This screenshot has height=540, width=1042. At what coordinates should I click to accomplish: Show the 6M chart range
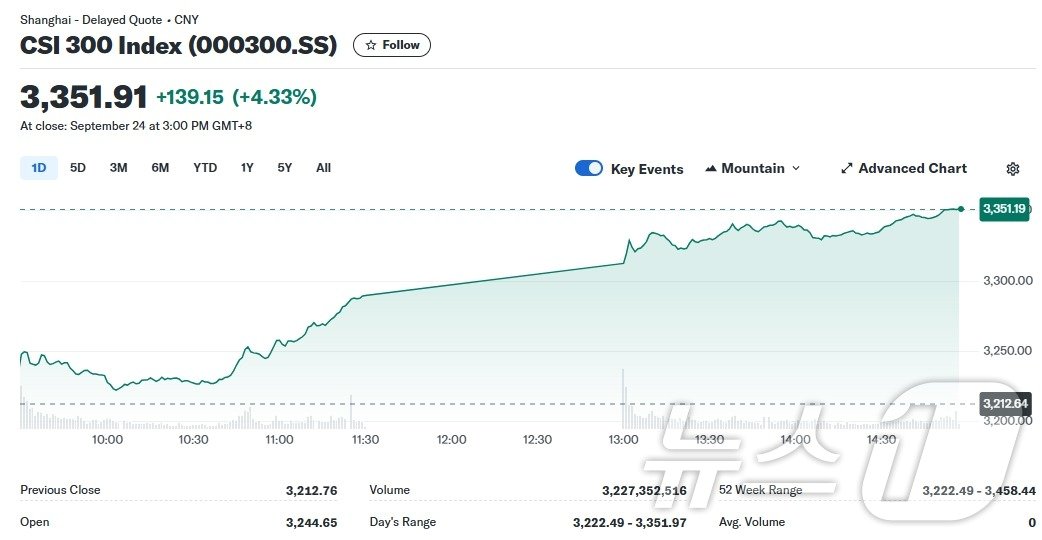(x=160, y=168)
